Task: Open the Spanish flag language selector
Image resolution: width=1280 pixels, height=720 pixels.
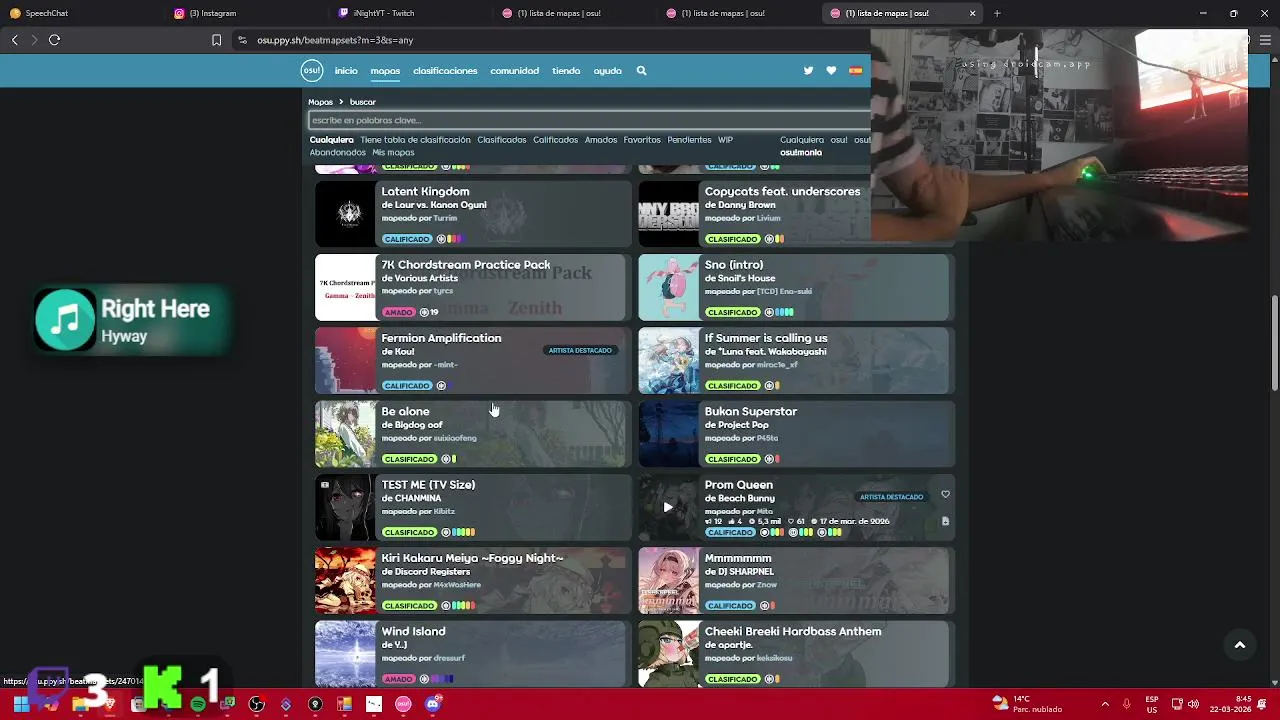Action: point(856,71)
